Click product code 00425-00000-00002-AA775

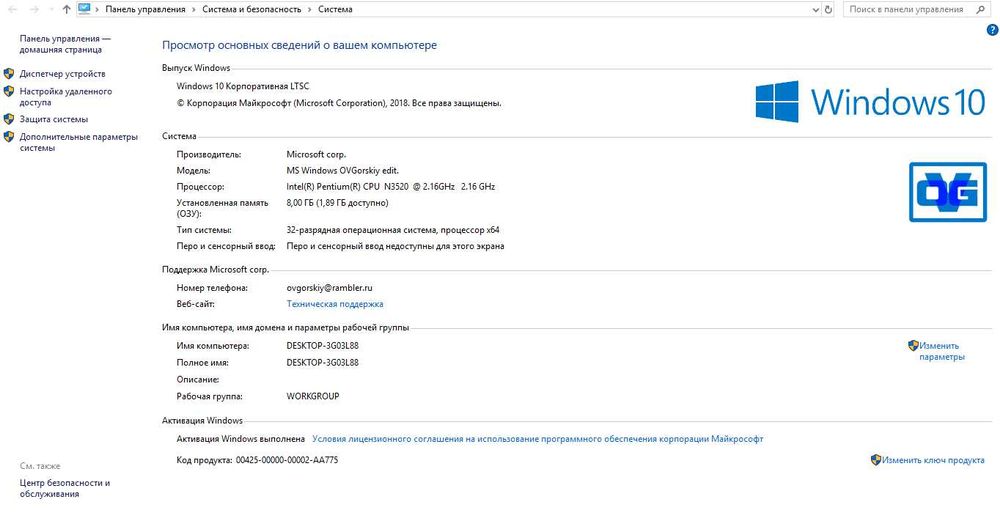coord(287,460)
